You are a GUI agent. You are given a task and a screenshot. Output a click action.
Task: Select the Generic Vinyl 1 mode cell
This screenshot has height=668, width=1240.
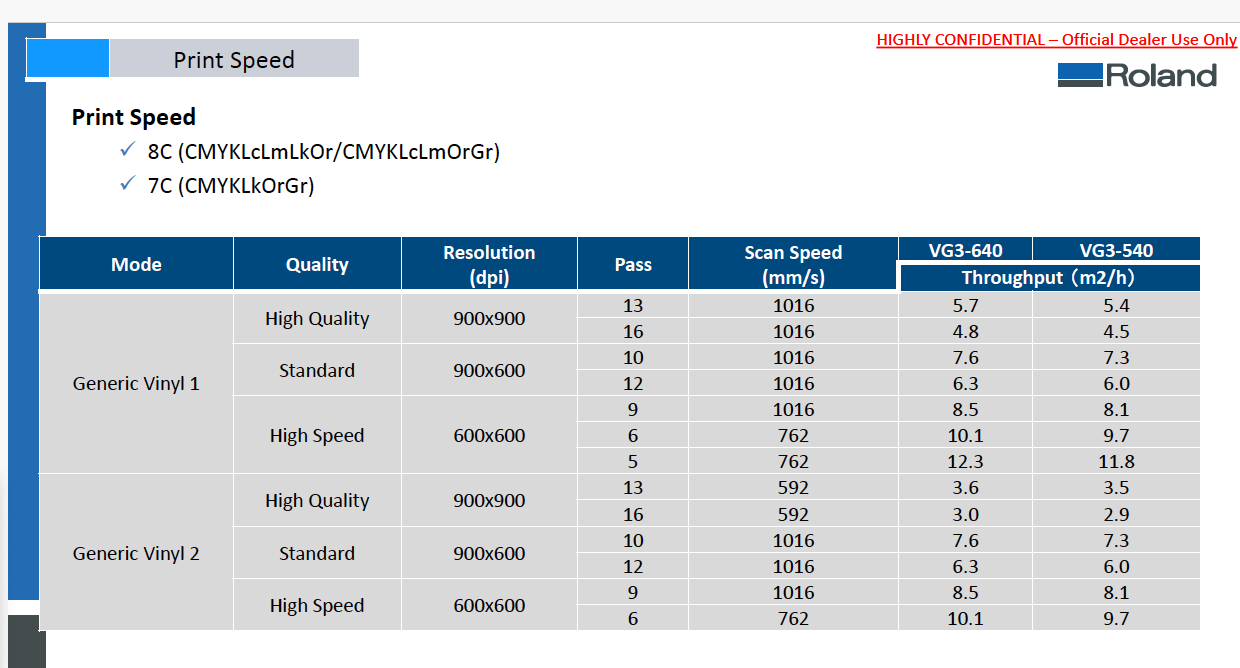click(136, 383)
